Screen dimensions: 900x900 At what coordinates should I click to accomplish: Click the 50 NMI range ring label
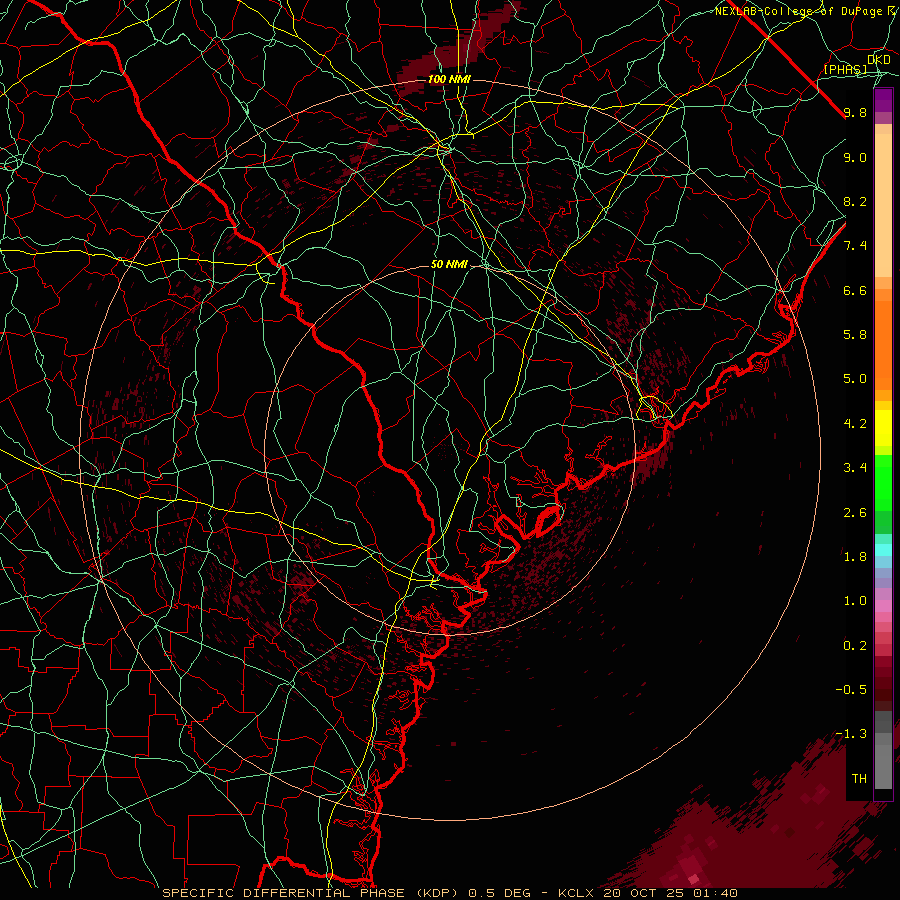pos(449,264)
